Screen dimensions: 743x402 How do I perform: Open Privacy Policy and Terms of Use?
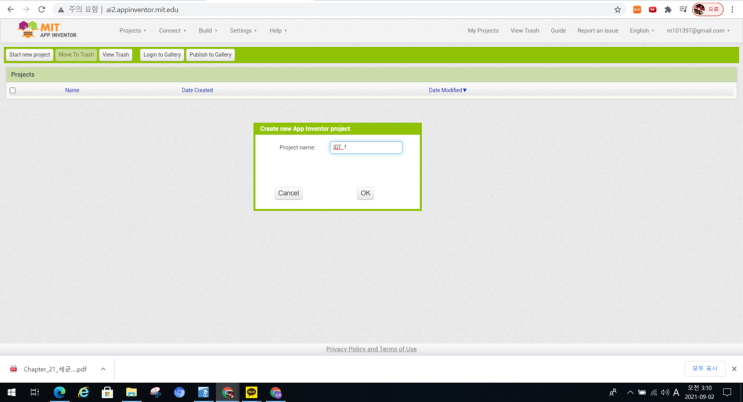tap(372, 349)
